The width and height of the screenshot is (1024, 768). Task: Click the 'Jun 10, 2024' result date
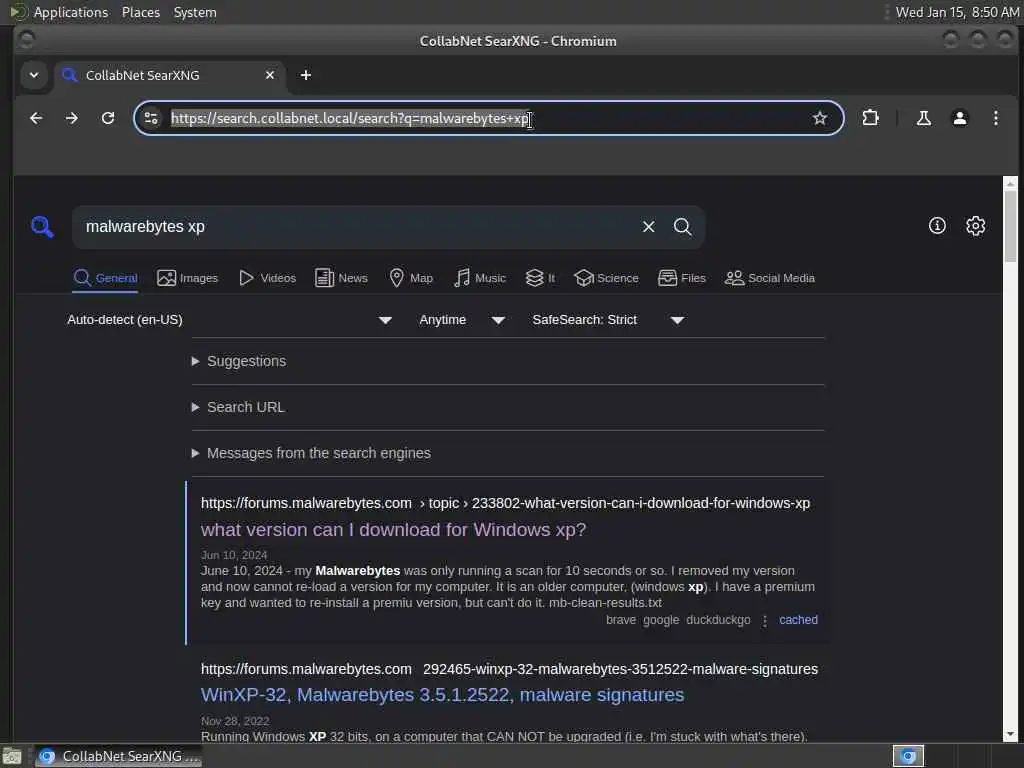234,555
